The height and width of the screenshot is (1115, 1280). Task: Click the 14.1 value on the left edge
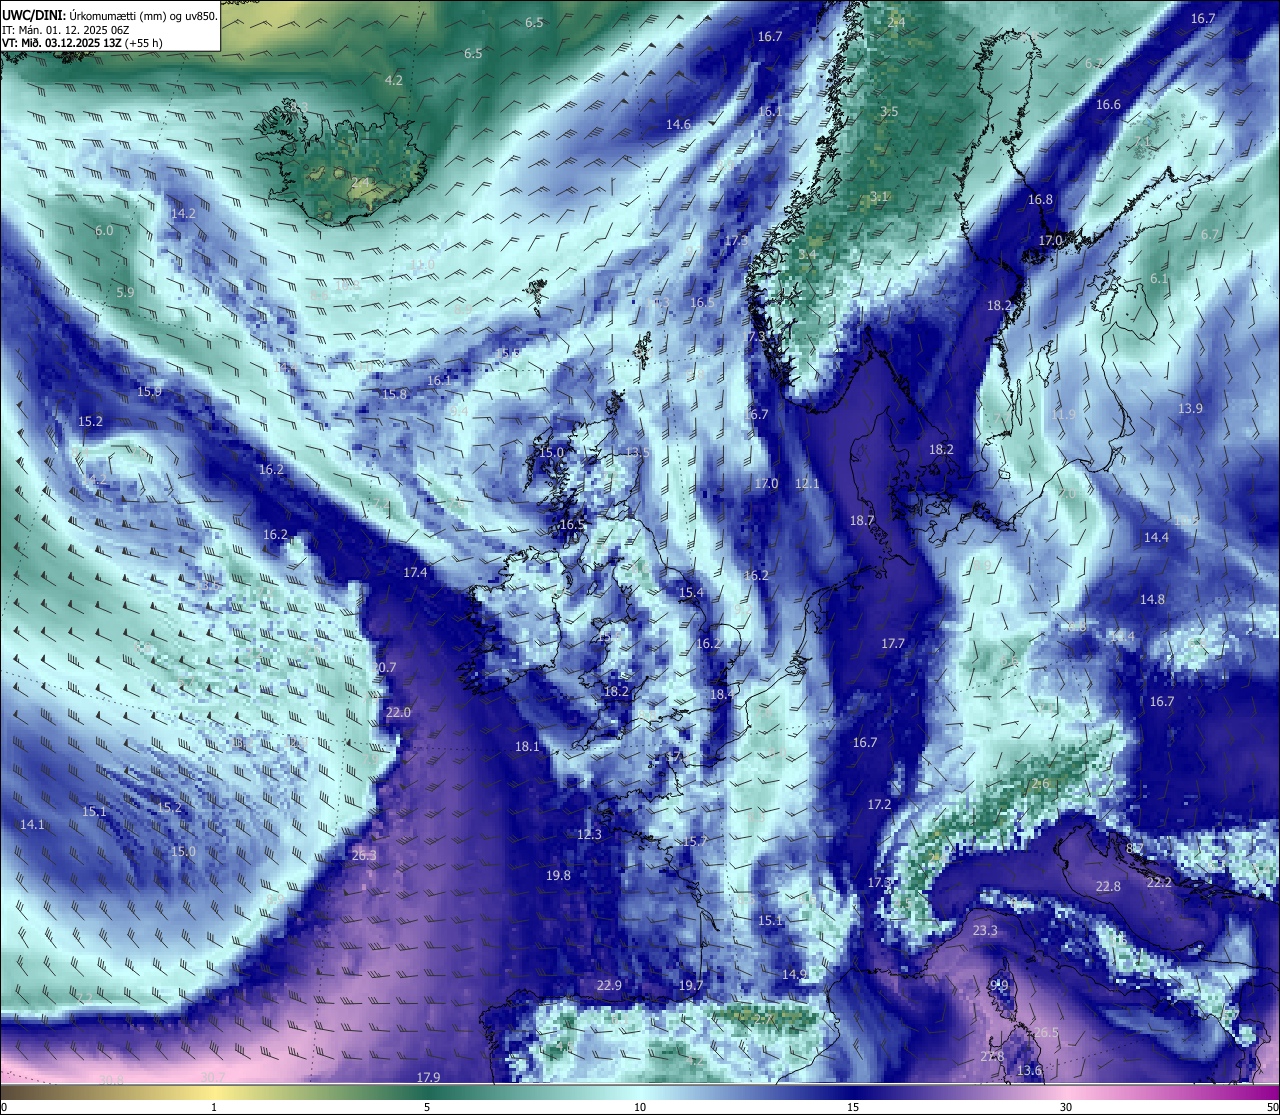pos(32,824)
